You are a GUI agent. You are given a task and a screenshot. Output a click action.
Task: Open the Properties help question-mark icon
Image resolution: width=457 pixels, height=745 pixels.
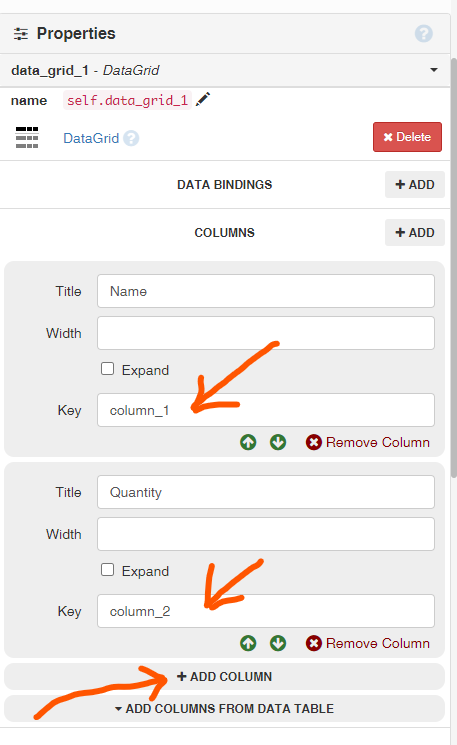point(423,34)
